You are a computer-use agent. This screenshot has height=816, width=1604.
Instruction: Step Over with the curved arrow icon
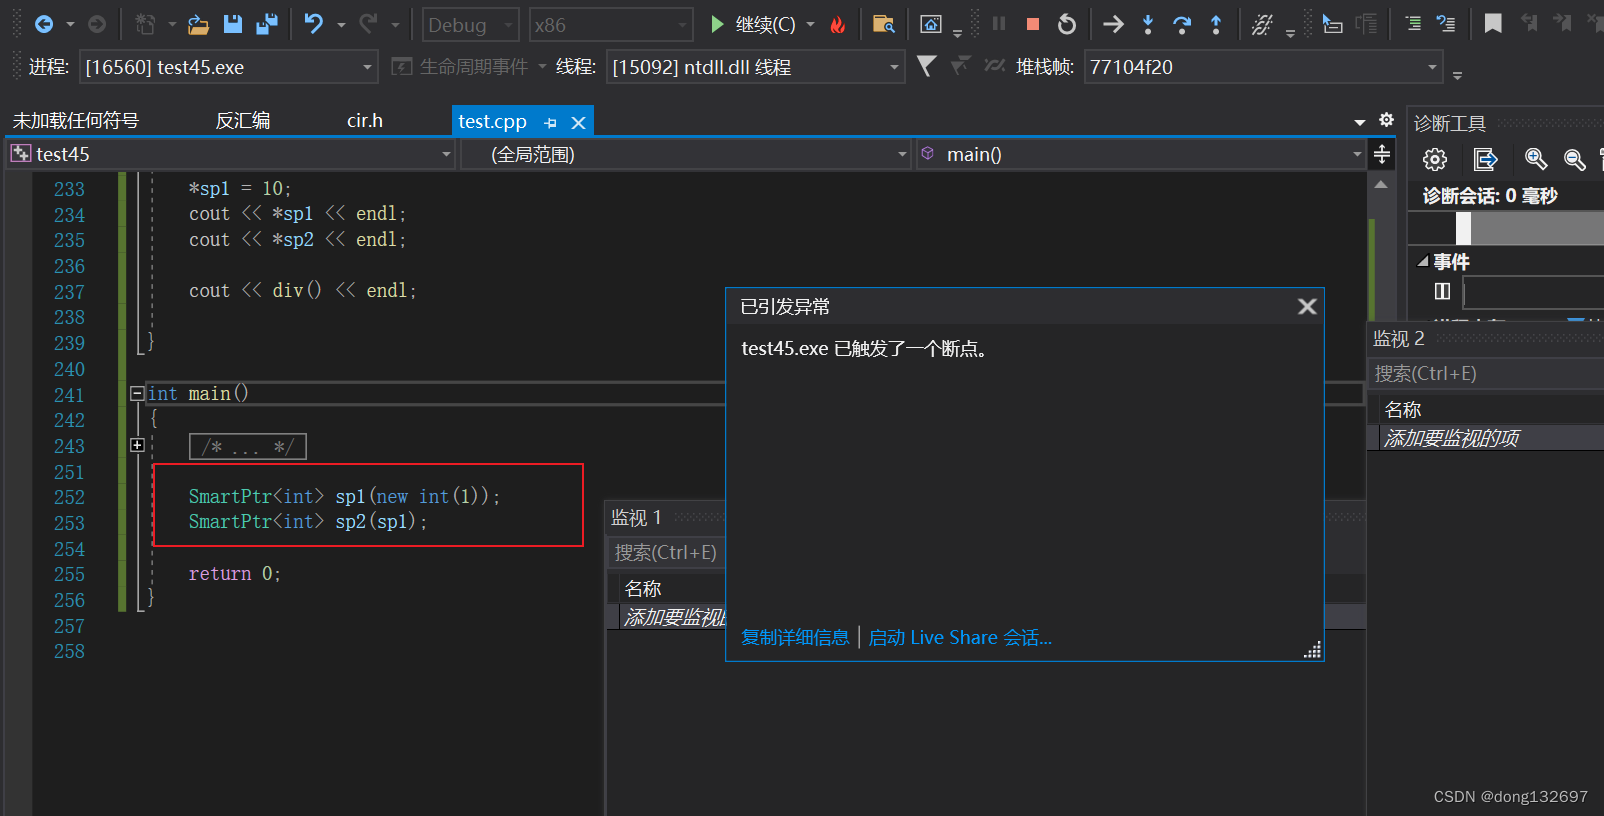pyautogui.click(x=1182, y=24)
